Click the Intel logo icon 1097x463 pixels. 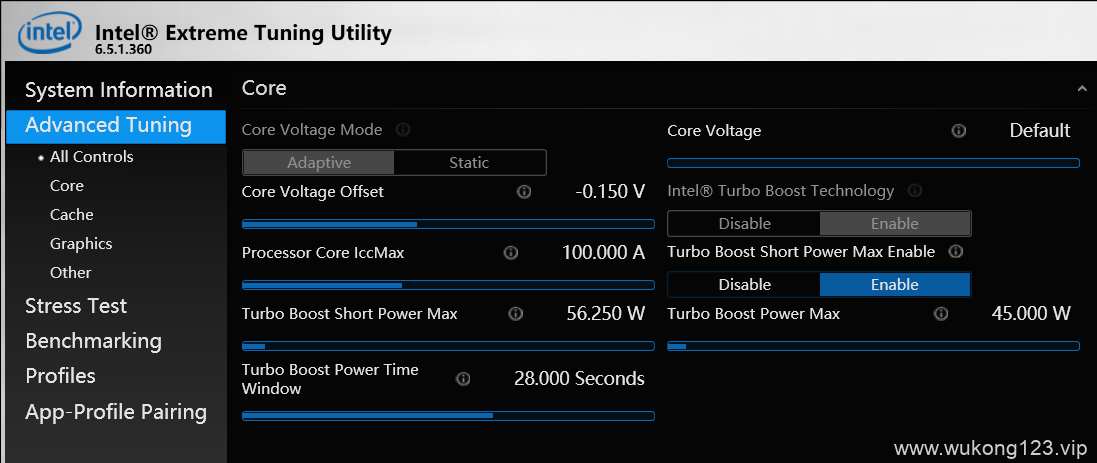47,33
